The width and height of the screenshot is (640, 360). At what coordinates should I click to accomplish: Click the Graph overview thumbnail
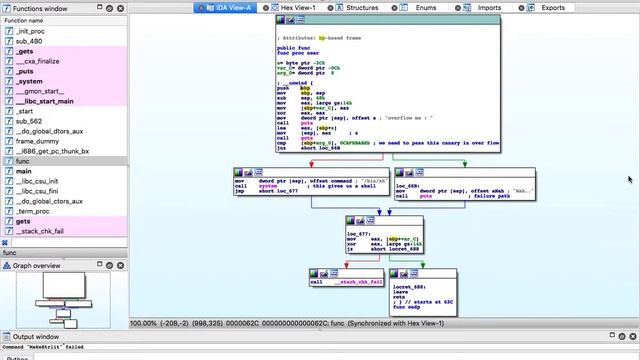tap(63, 300)
